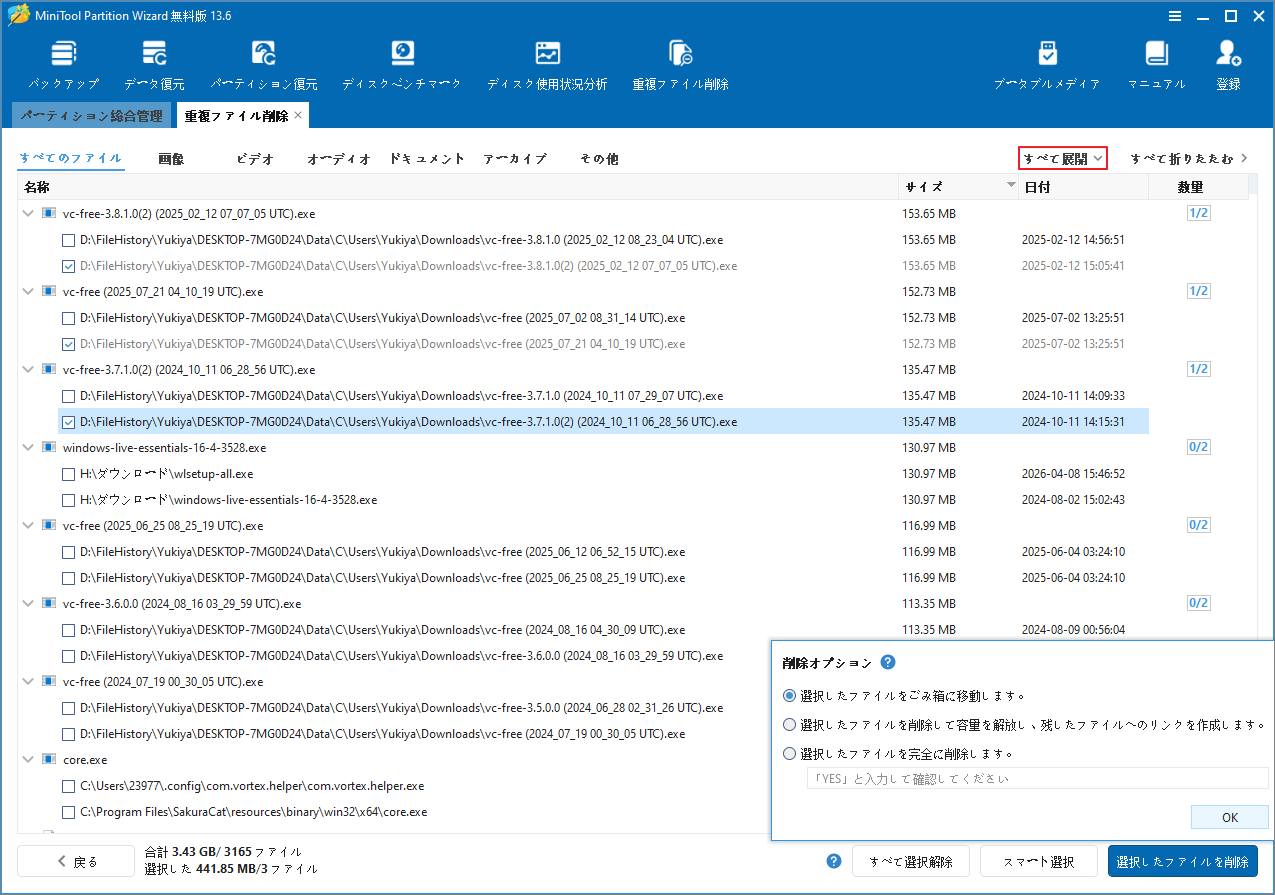Open the マニュアル manual
Screen dimensions: 1275x895
1156,66
